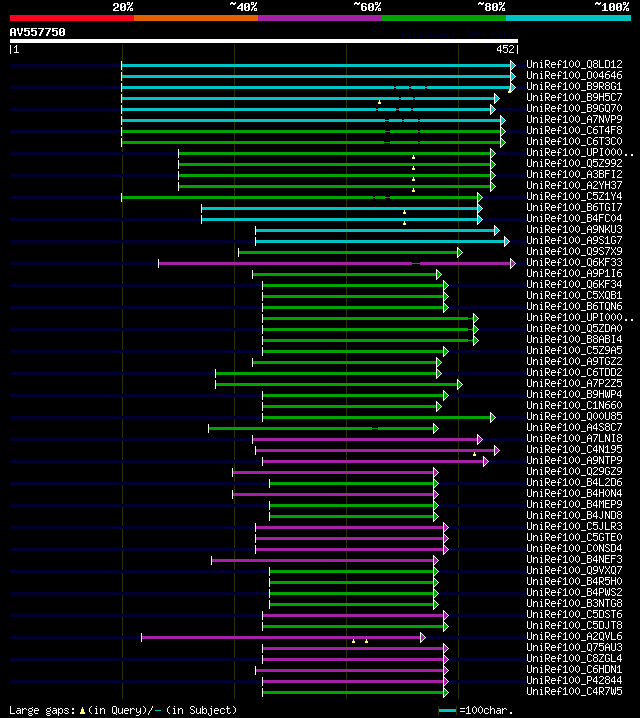Select the UniRef100_Q9VXQ7 label
The width and height of the screenshot is (640, 718).
click(x=574, y=570)
